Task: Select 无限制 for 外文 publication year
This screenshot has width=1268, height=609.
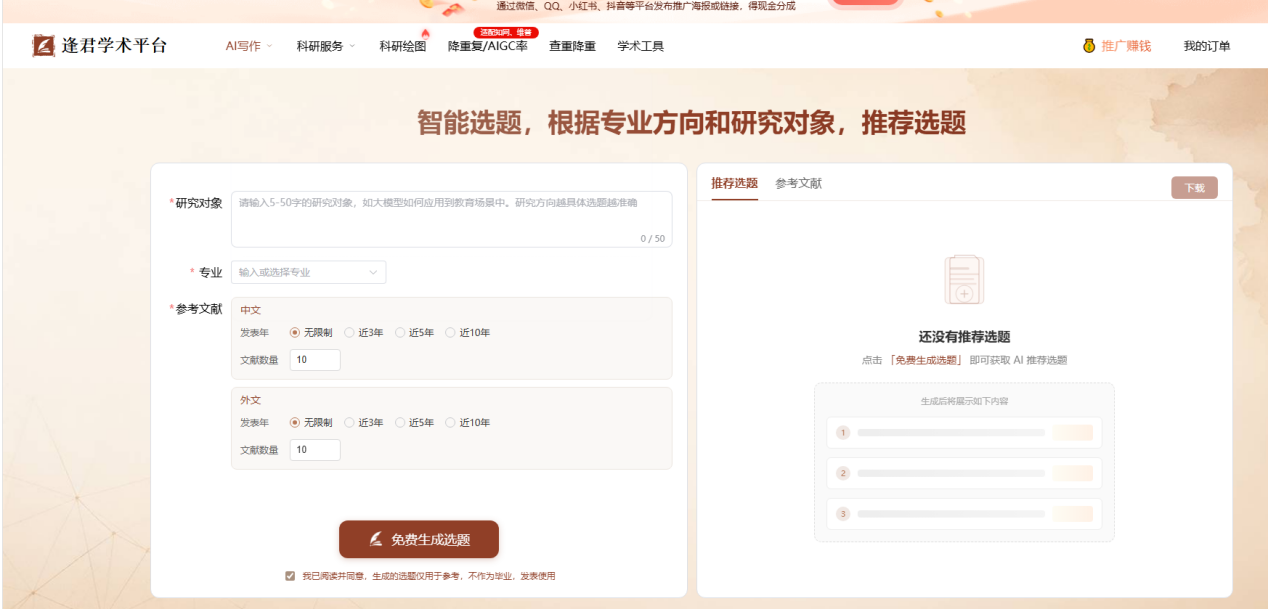Action: pos(295,423)
